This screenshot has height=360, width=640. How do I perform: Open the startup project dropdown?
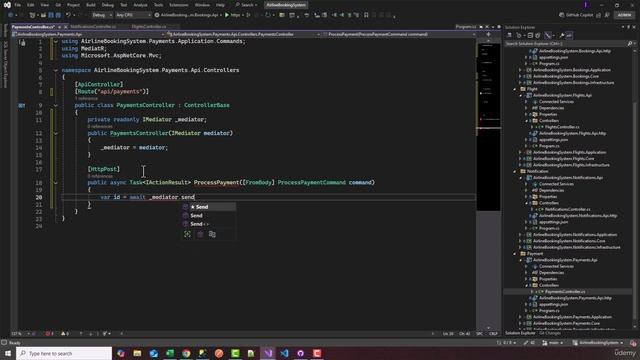pos(189,15)
